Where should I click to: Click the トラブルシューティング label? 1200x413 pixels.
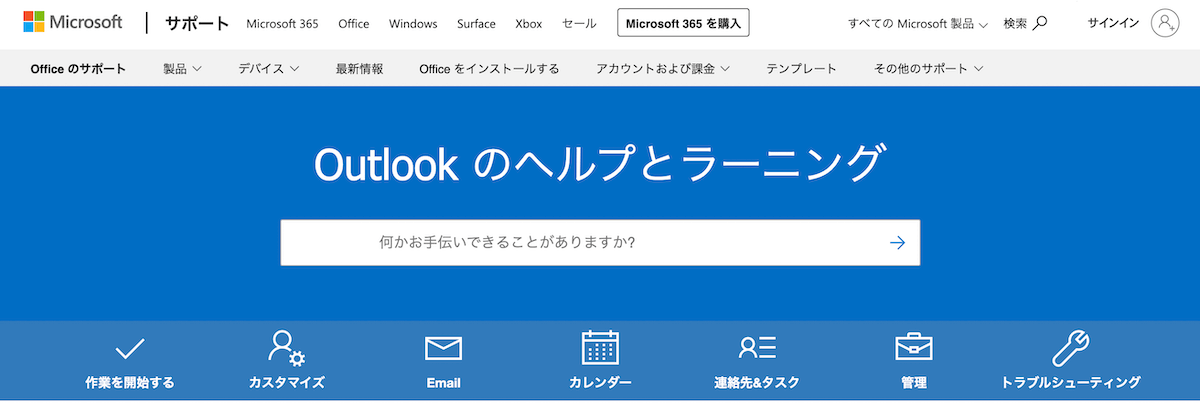coord(1071,382)
